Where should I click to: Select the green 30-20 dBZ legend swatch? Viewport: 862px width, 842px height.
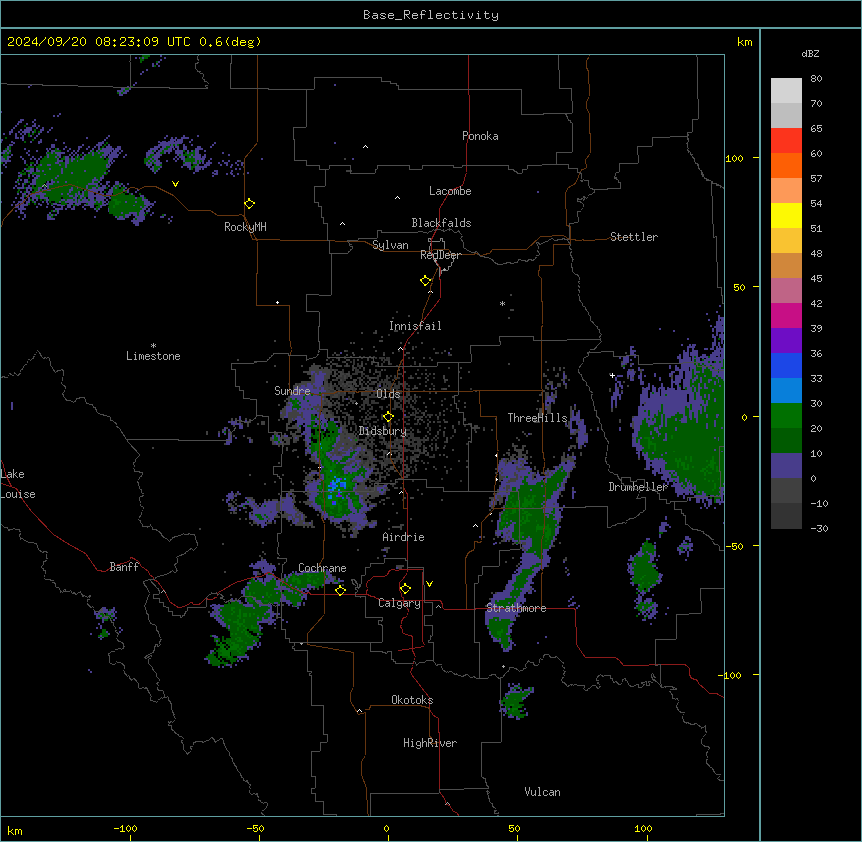(786, 416)
